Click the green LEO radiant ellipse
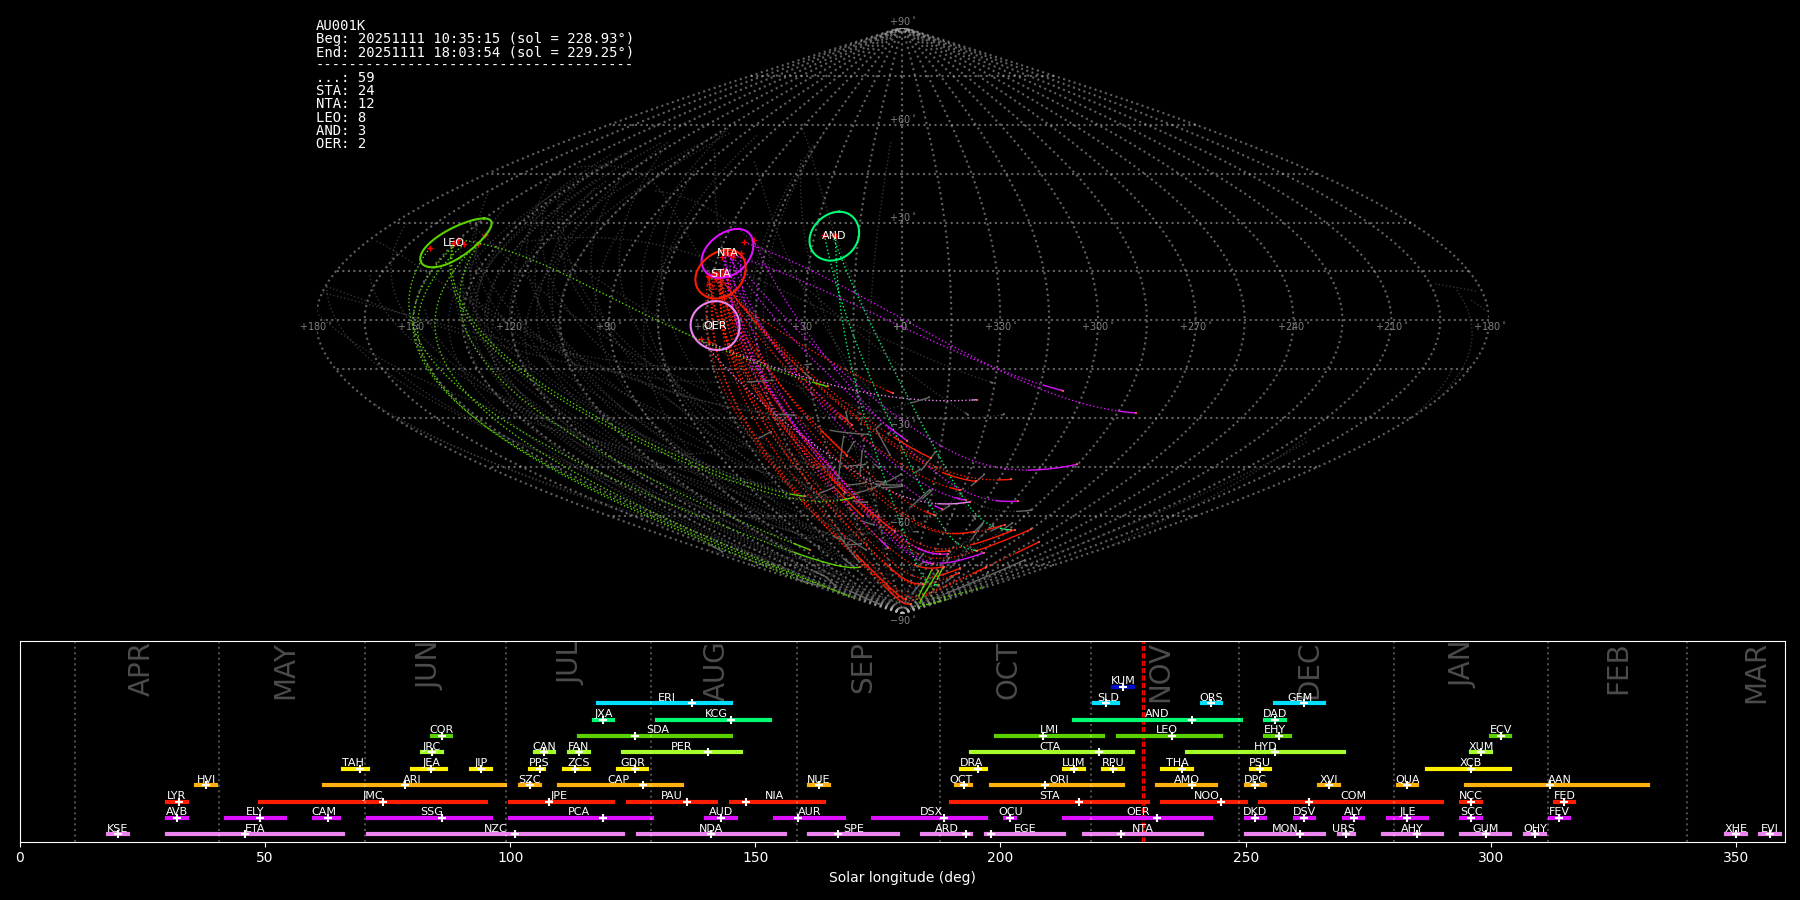The height and width of the screenshot is (900, 1800). pyautogui.click(x=455, y=243)
